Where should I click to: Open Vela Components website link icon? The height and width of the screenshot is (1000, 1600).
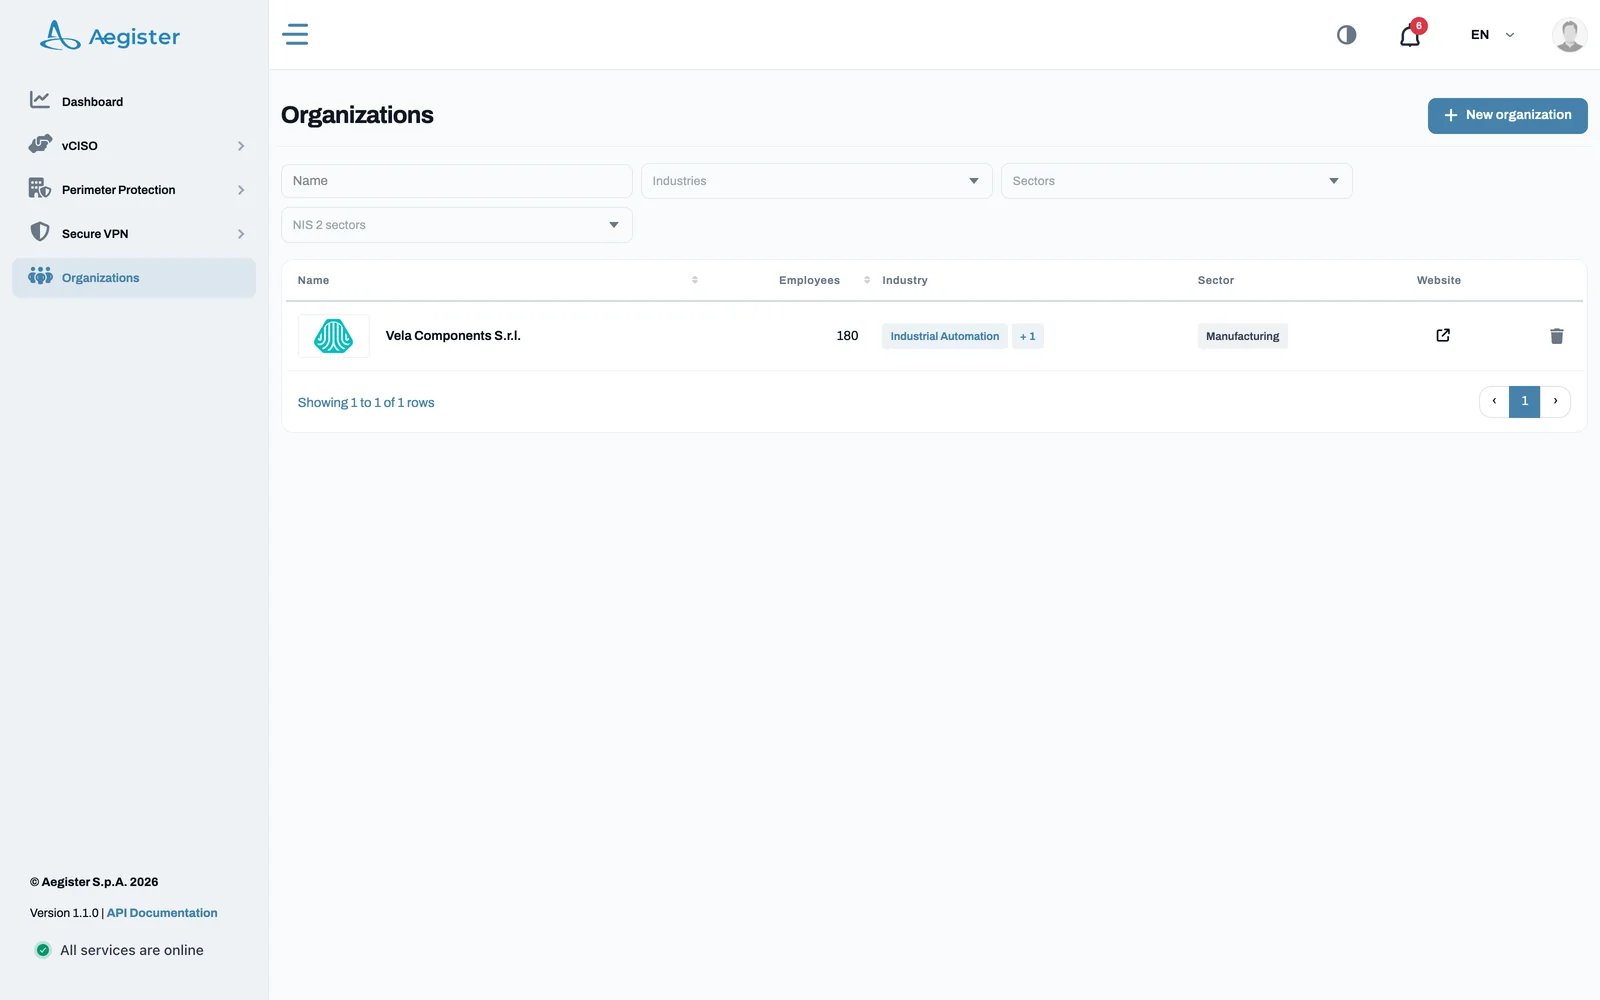pyautogui.click(x=1443, y=335)
